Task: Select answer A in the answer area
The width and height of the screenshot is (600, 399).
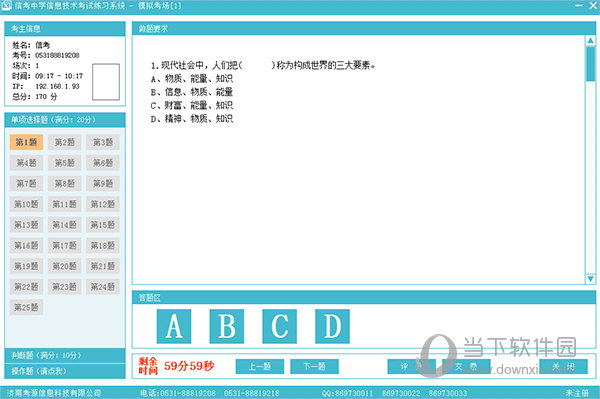Action: (x=174, y=326)
